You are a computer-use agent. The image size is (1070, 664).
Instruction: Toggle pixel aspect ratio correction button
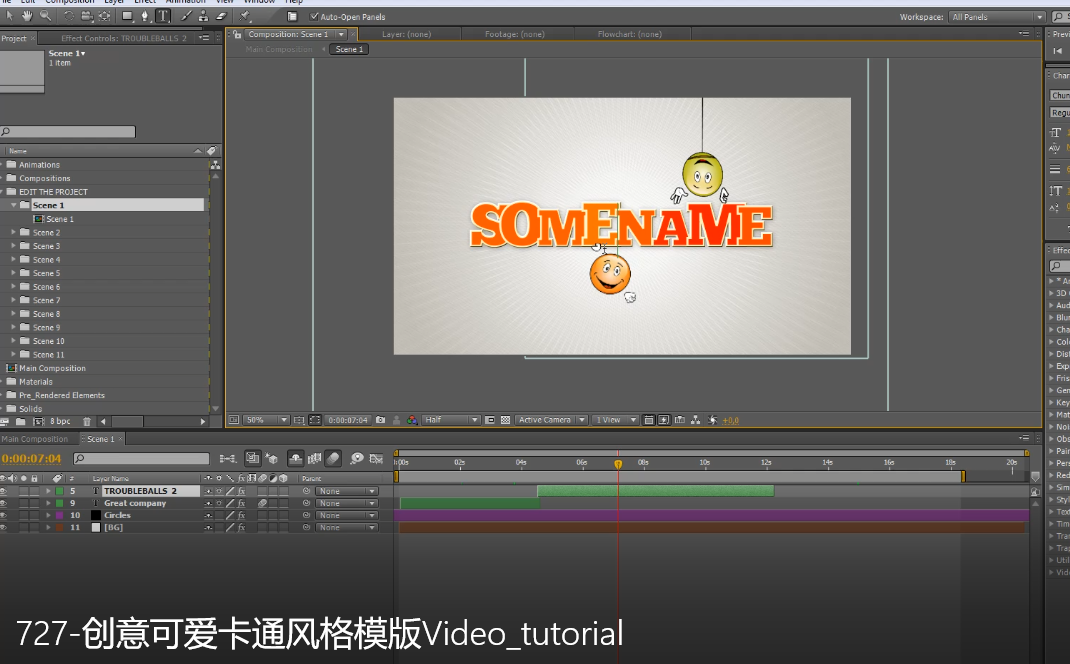[x=648, y=420]
